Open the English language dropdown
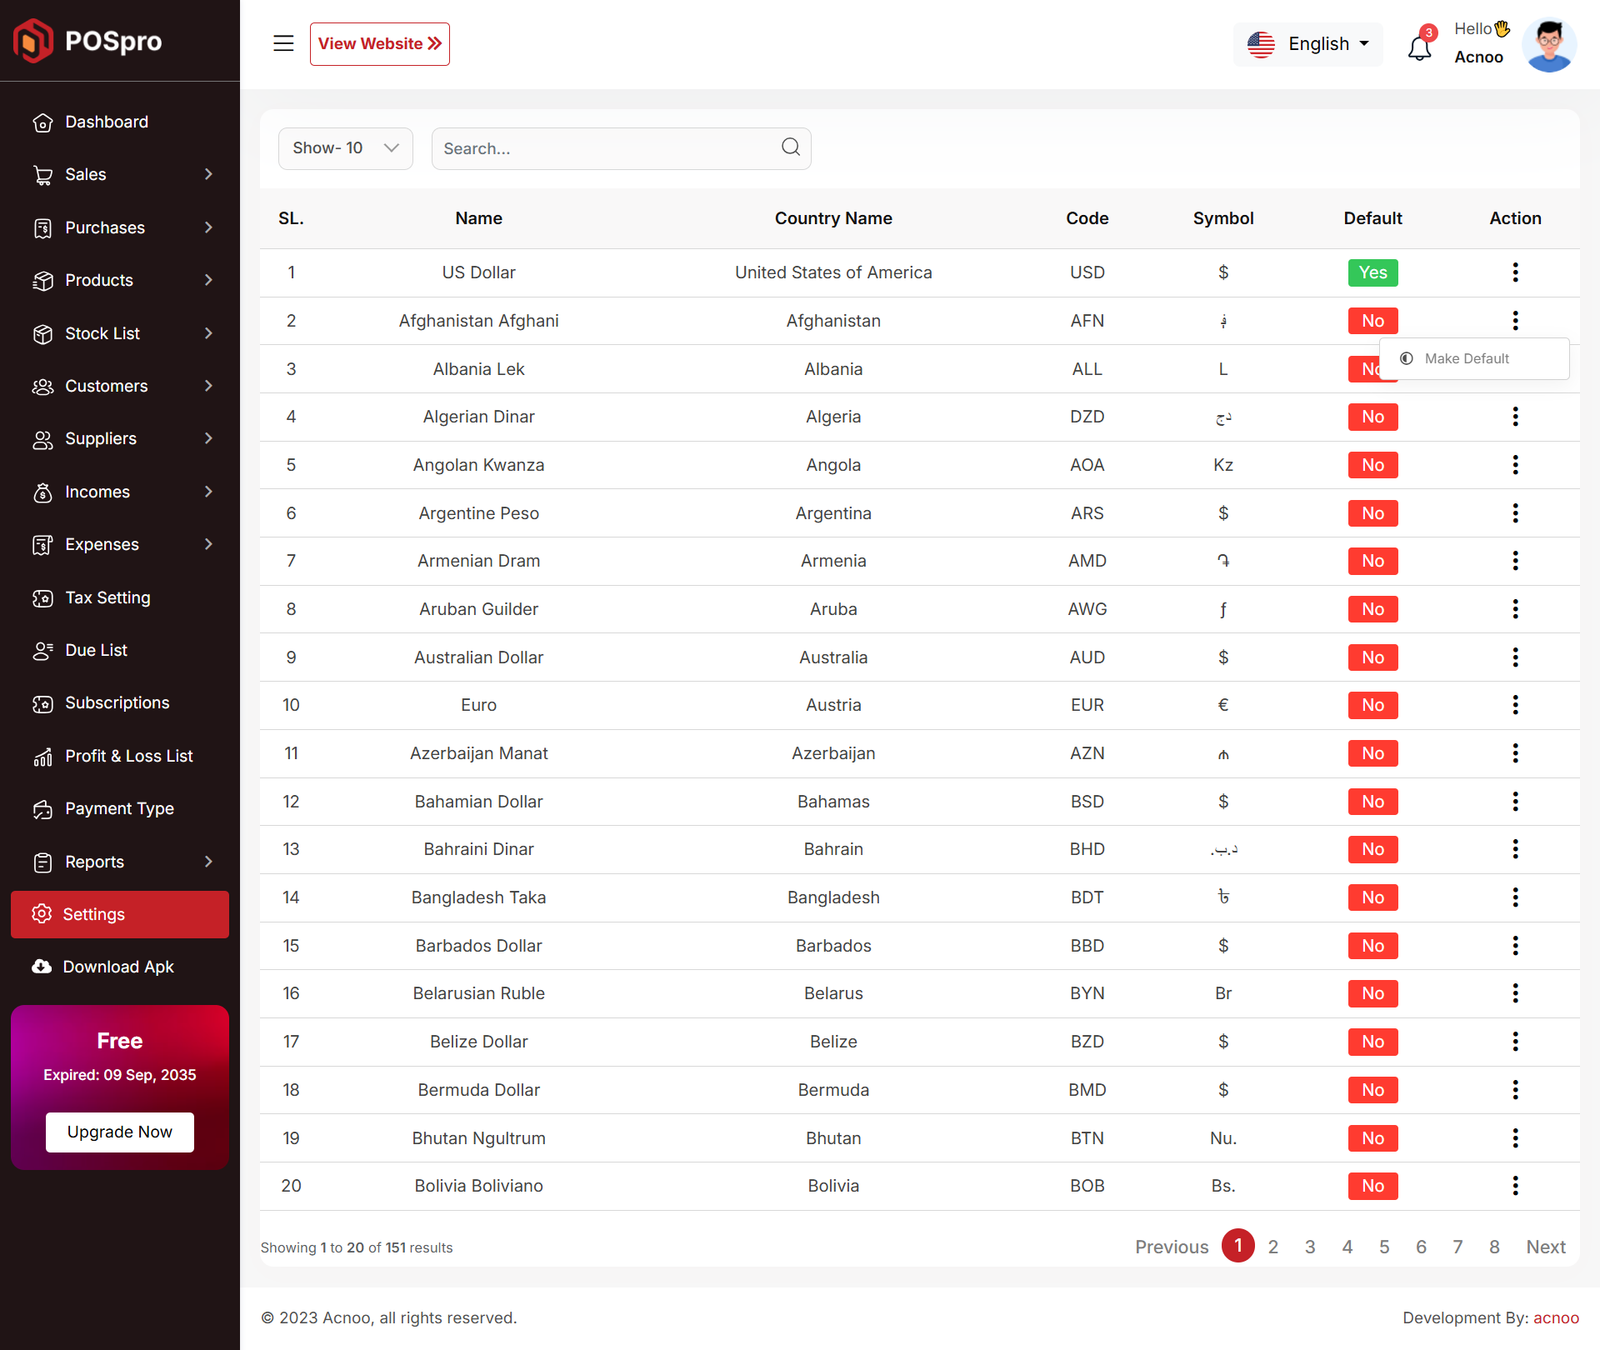The width and height of the screenshot is (1600, 1350). [x=1308, y=44]
